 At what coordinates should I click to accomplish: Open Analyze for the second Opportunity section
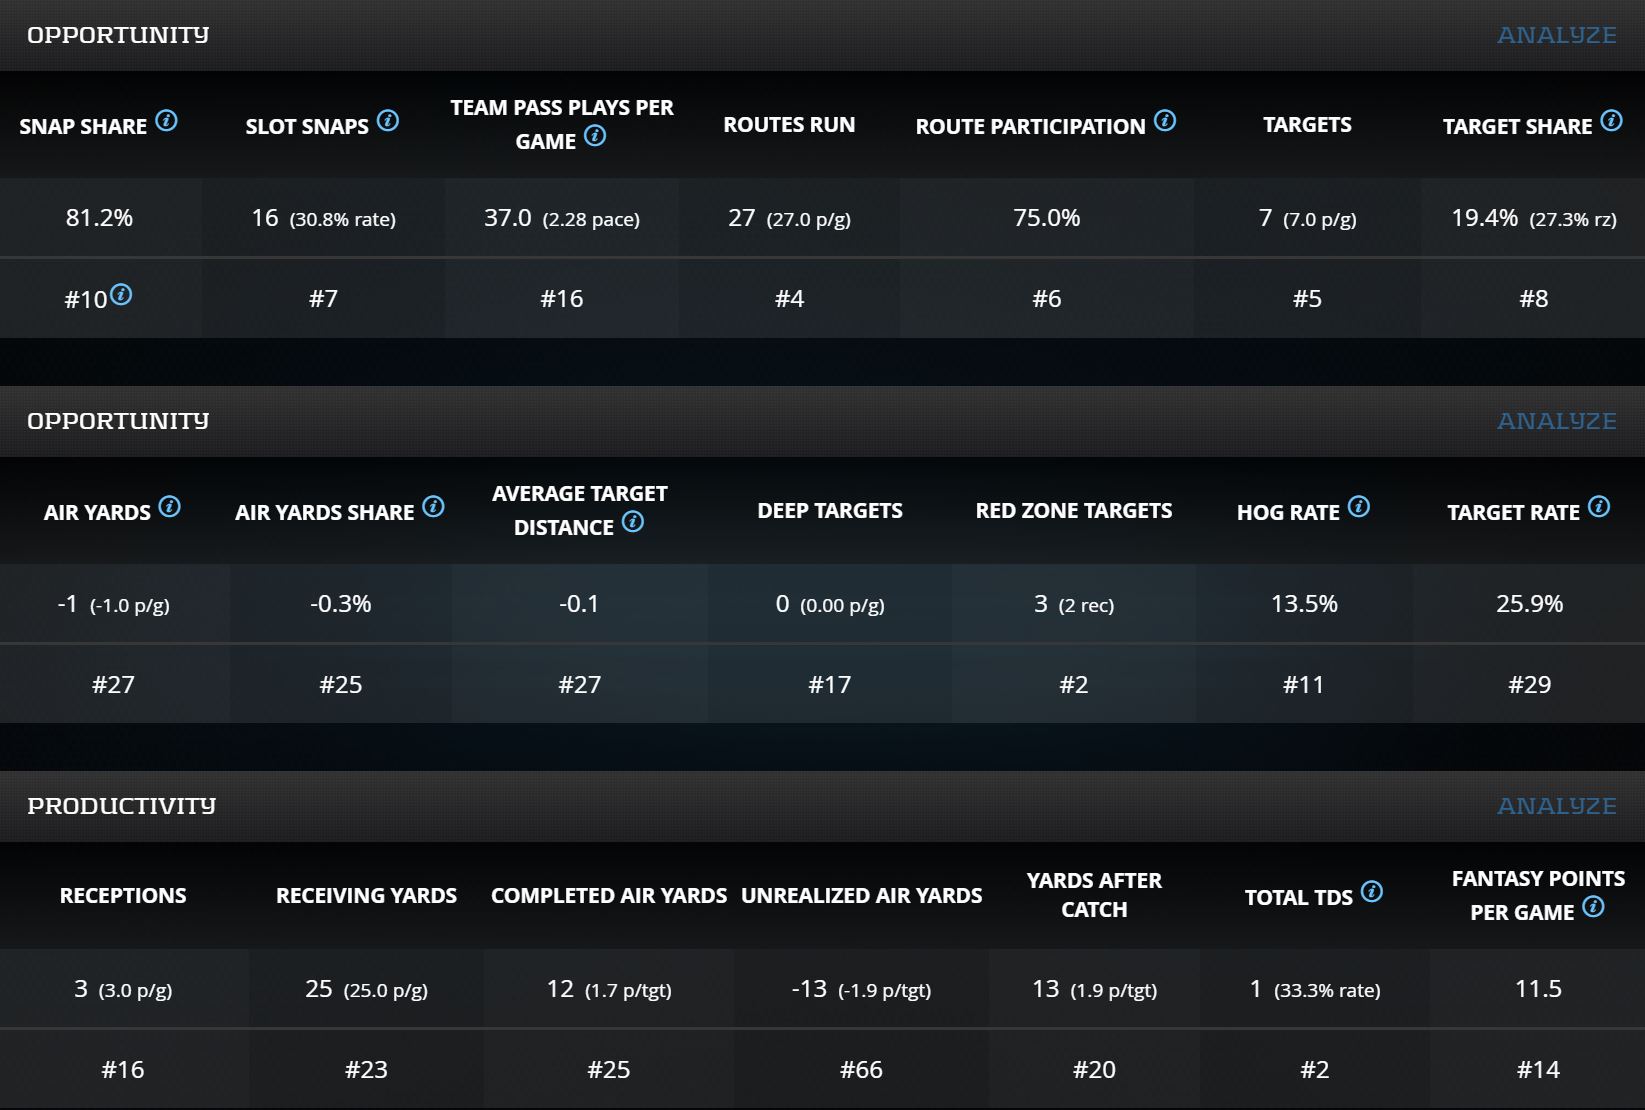1556,421
